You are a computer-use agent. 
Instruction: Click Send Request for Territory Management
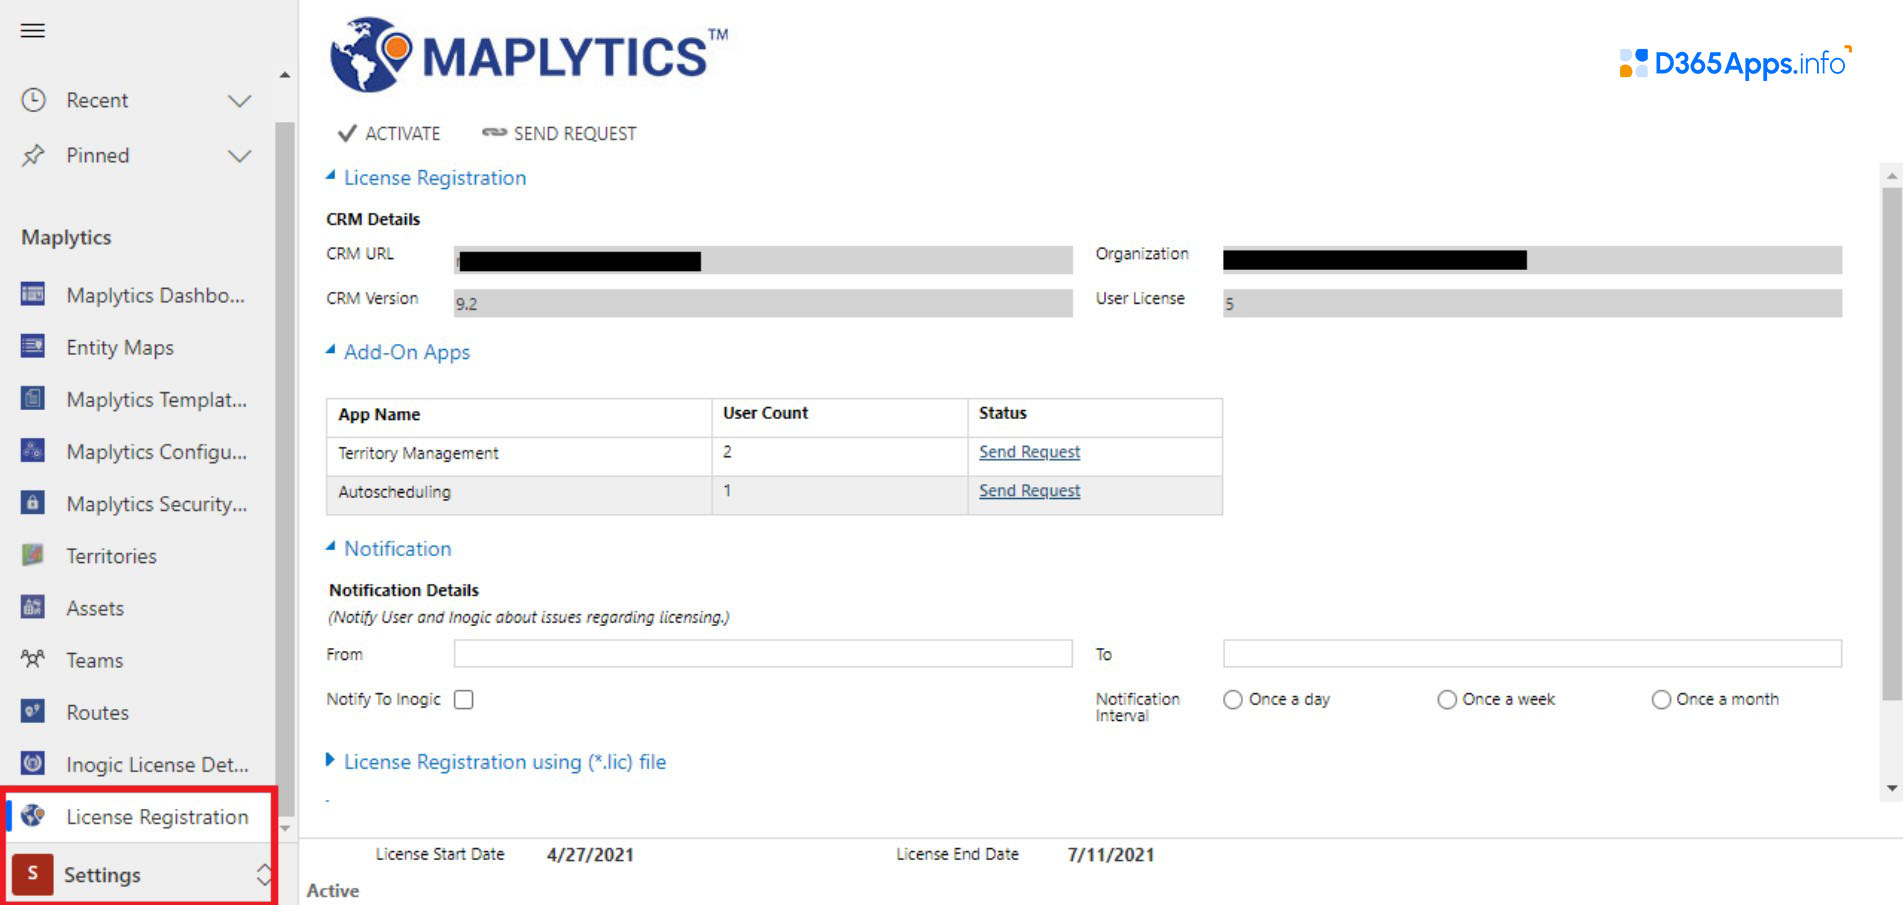[x=1028, y=452]
